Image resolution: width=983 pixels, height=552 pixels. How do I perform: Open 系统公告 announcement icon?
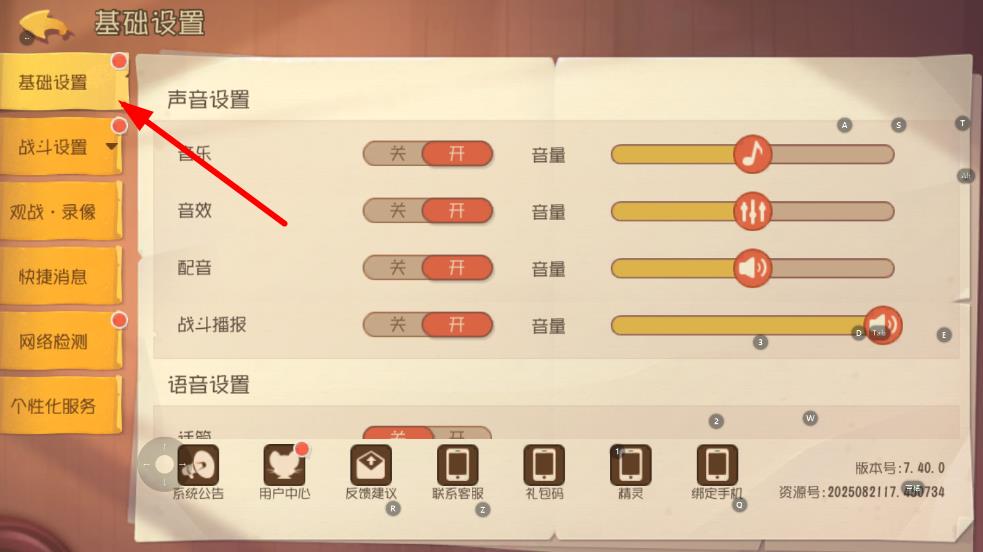click(198, 465)
